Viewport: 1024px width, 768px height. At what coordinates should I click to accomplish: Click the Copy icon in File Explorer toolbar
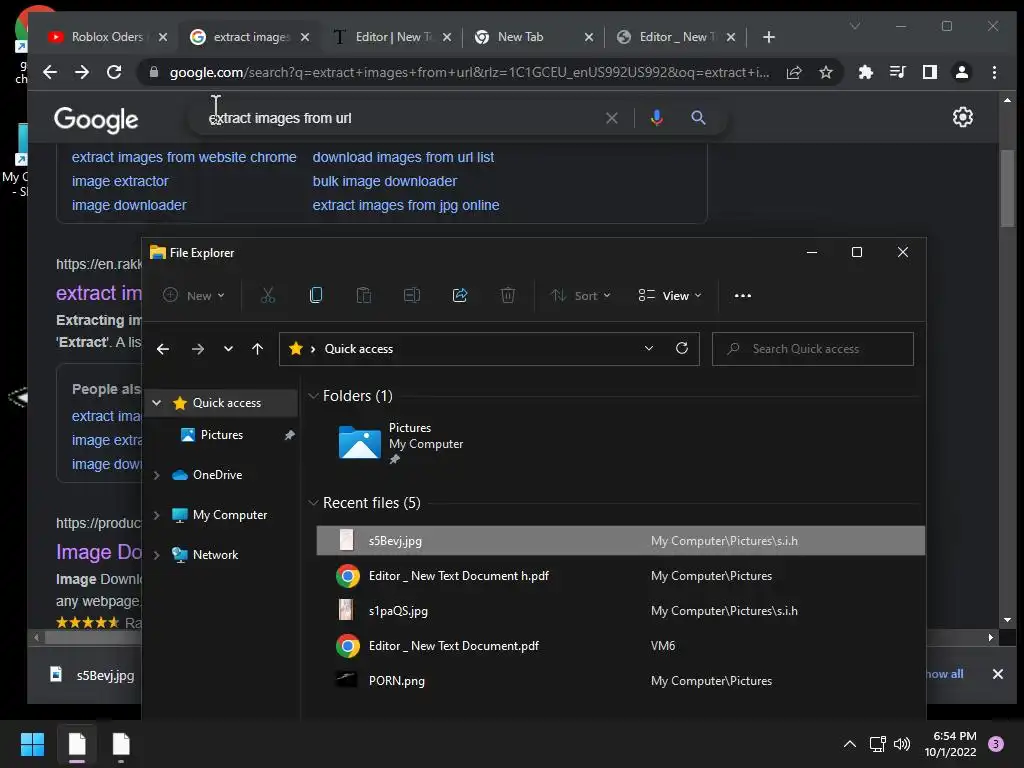[x=316, y=295]
